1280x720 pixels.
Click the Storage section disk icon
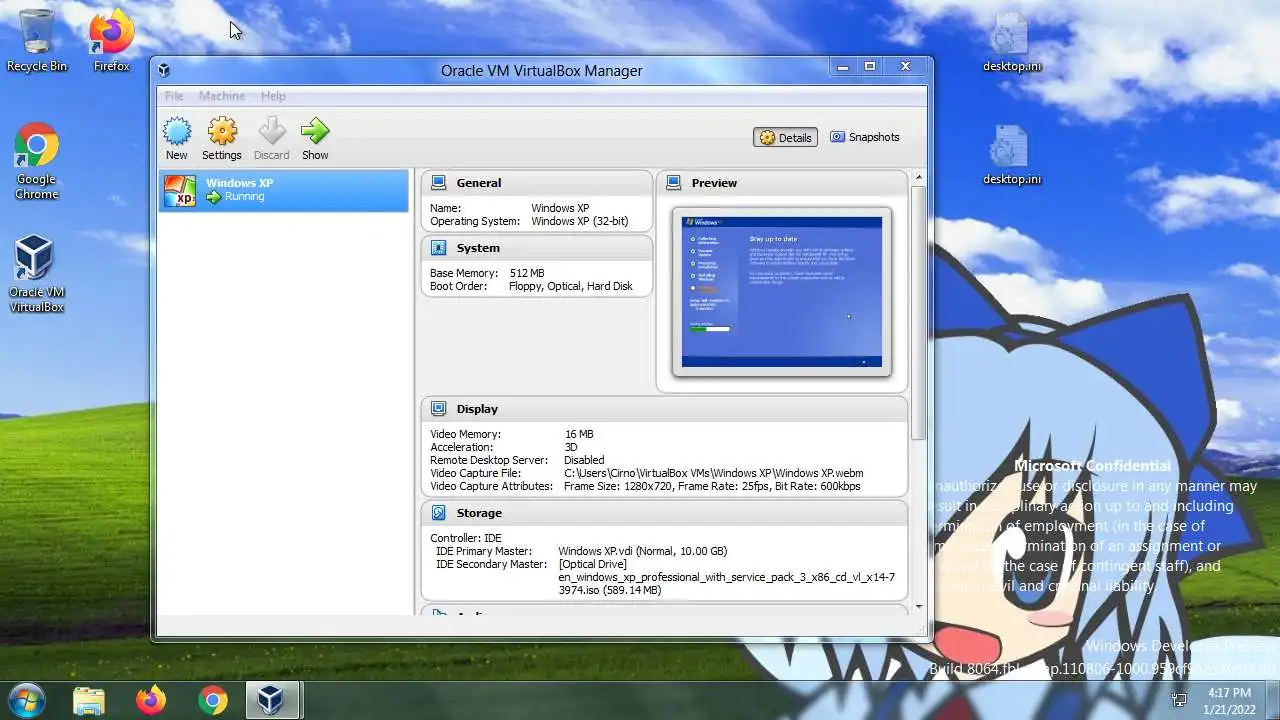click(x=438, y=513)
